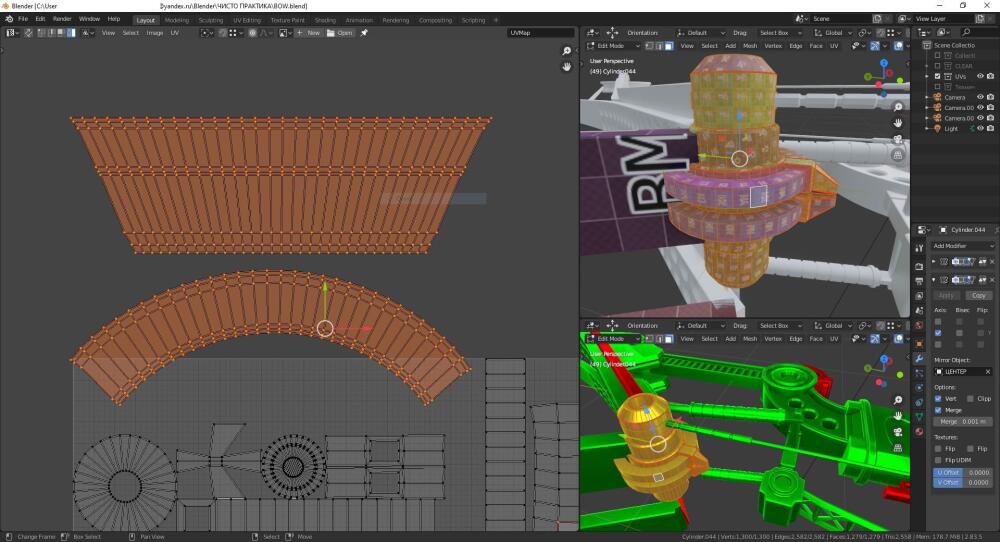This screenshot has width=1000, height=542.
Task: Open Select Box dropdown in top viewport header
Action: point(781,33)
